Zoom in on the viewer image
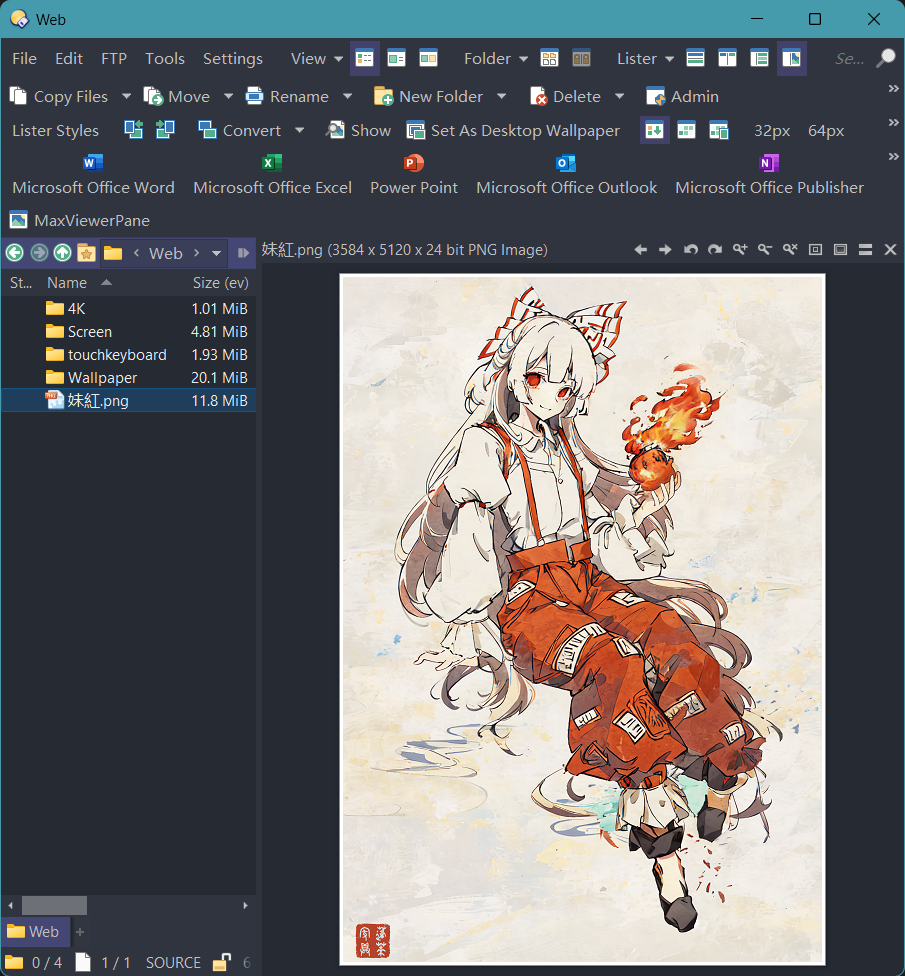This screenshot has width=905, height=976. click(740, 250)
